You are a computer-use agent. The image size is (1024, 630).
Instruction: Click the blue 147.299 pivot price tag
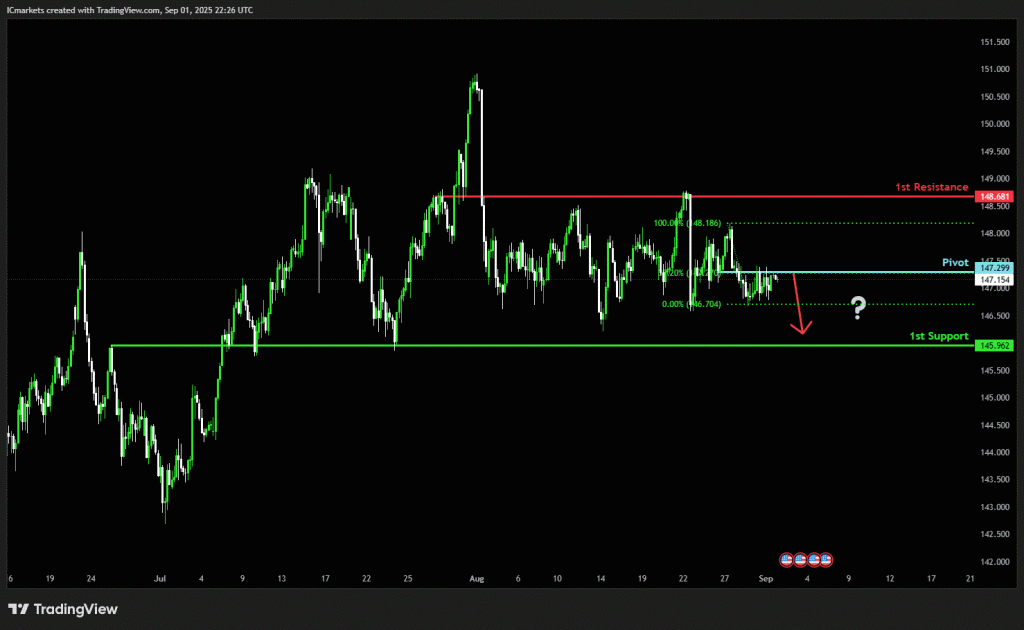993,268
